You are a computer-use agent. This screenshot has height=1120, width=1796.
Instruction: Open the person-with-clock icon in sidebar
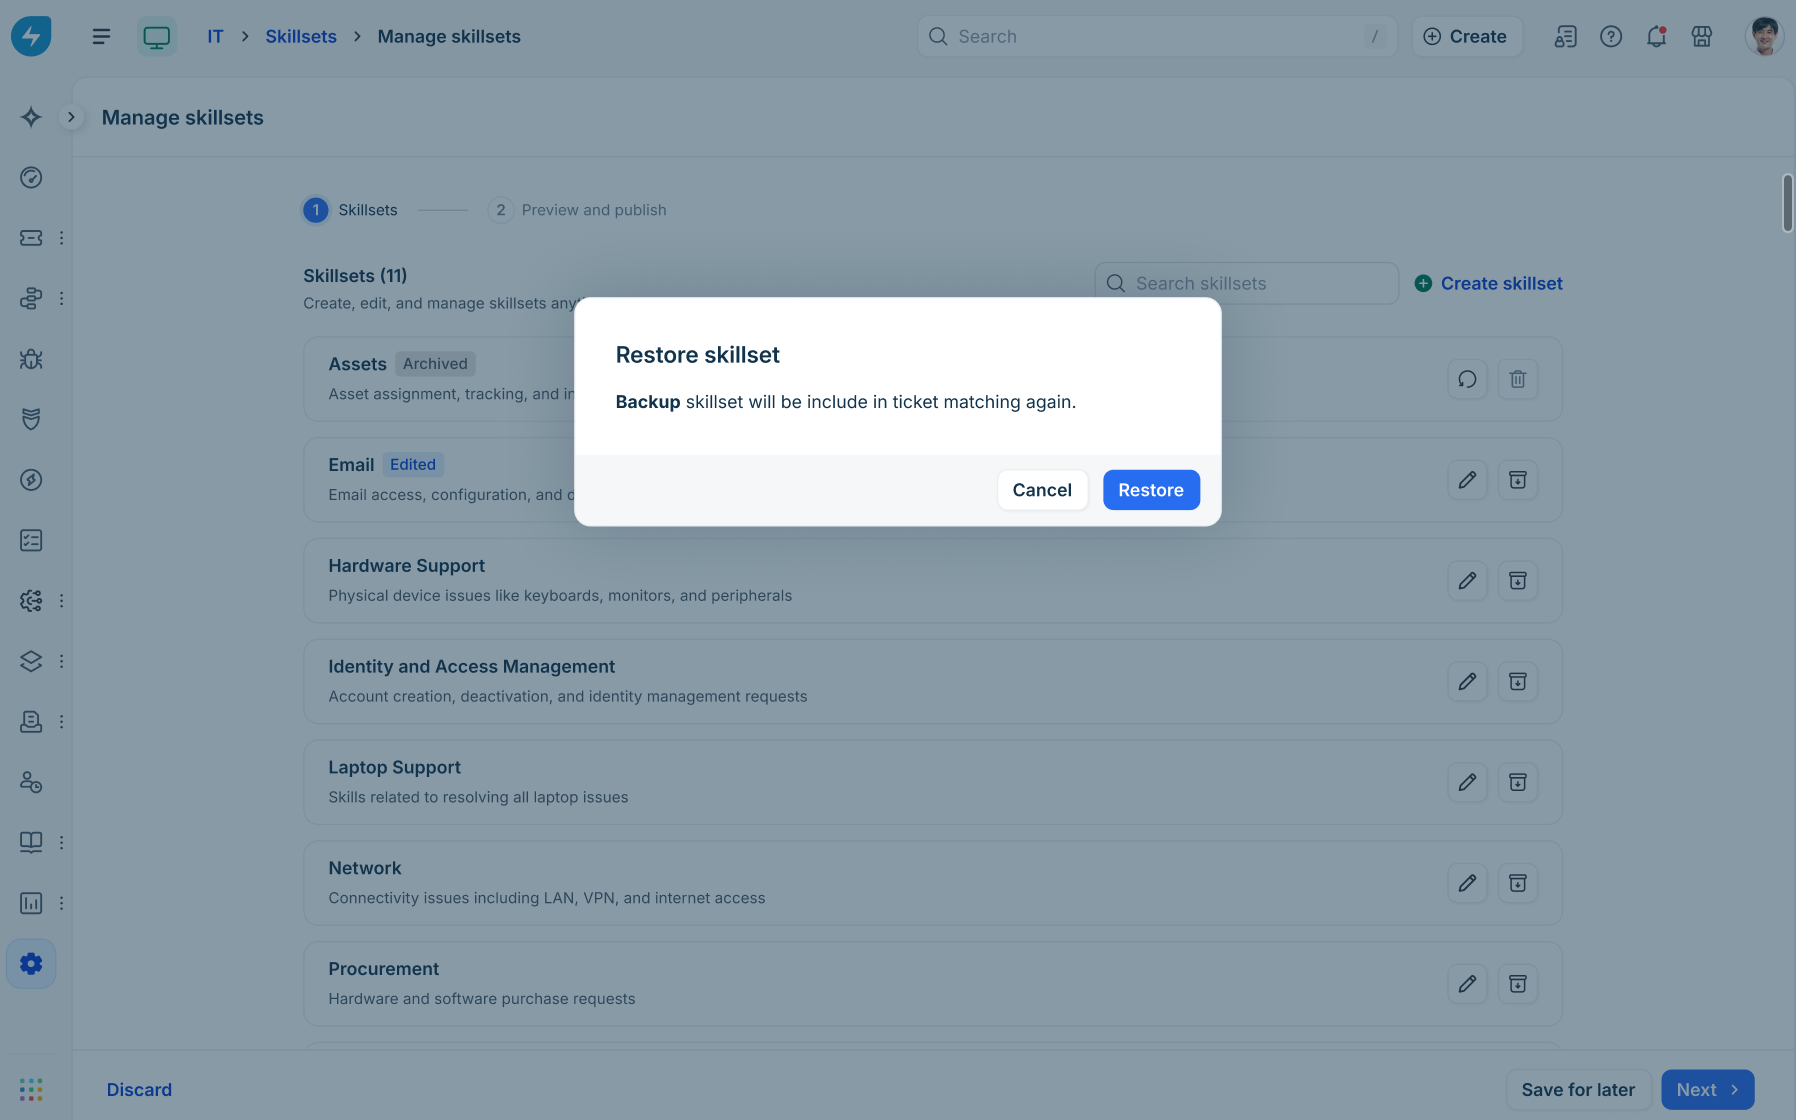coord(31,782)
